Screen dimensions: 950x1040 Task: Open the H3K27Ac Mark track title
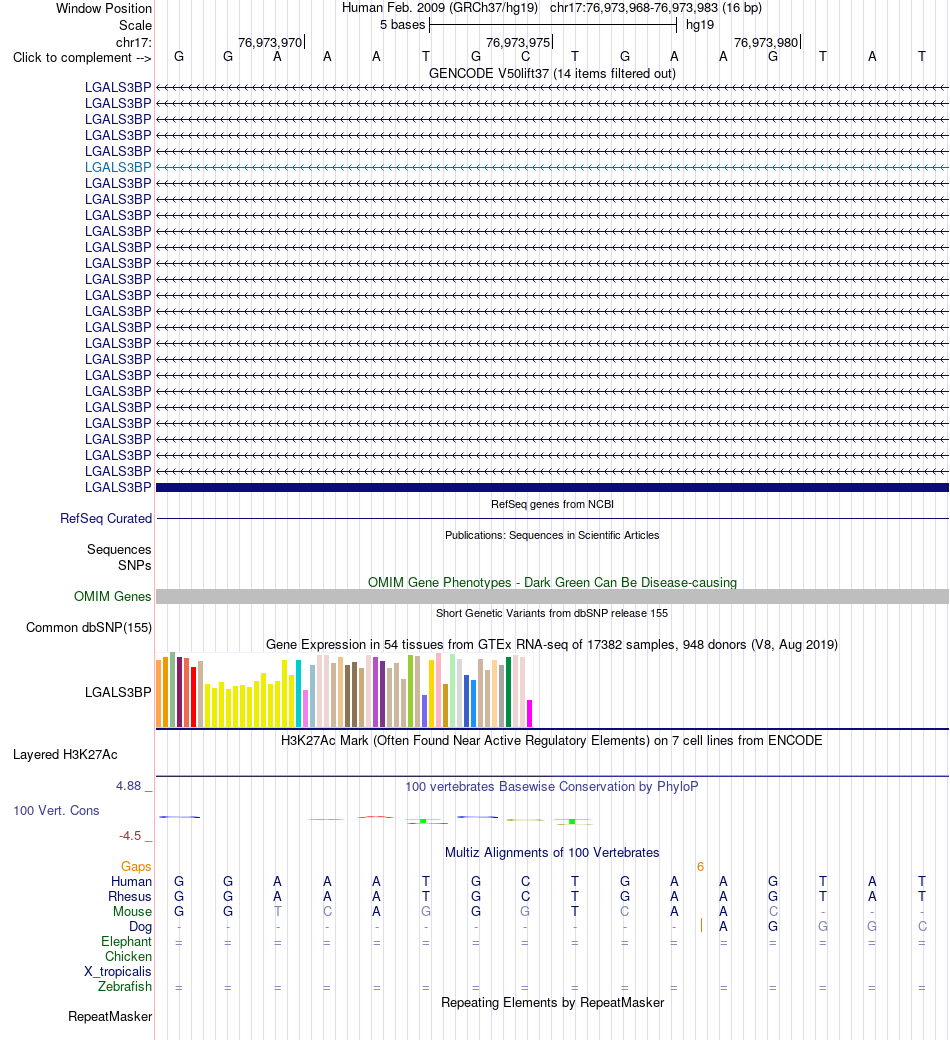pos(552,741)
